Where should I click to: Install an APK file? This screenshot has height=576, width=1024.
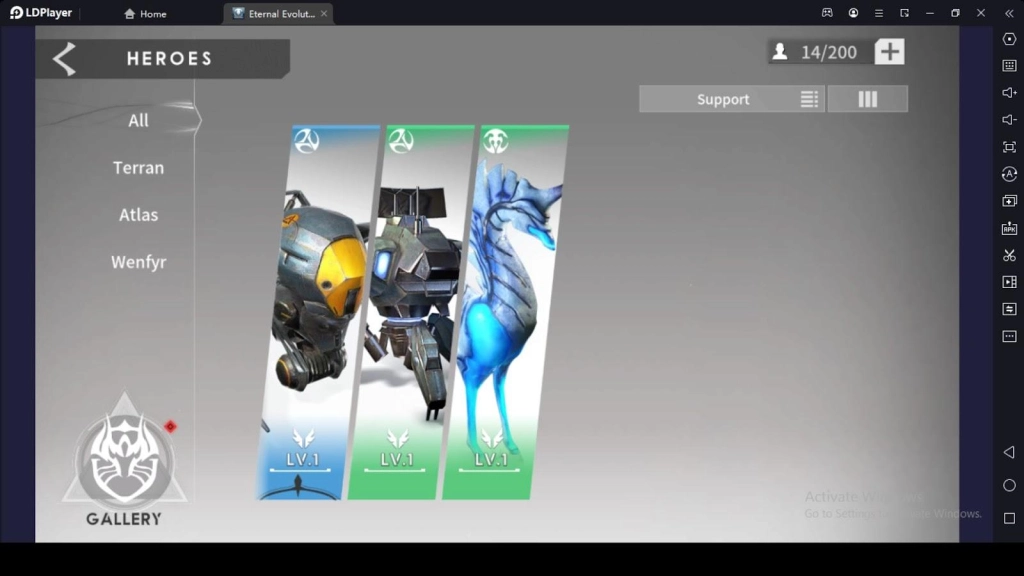[x=1009, y=228]
